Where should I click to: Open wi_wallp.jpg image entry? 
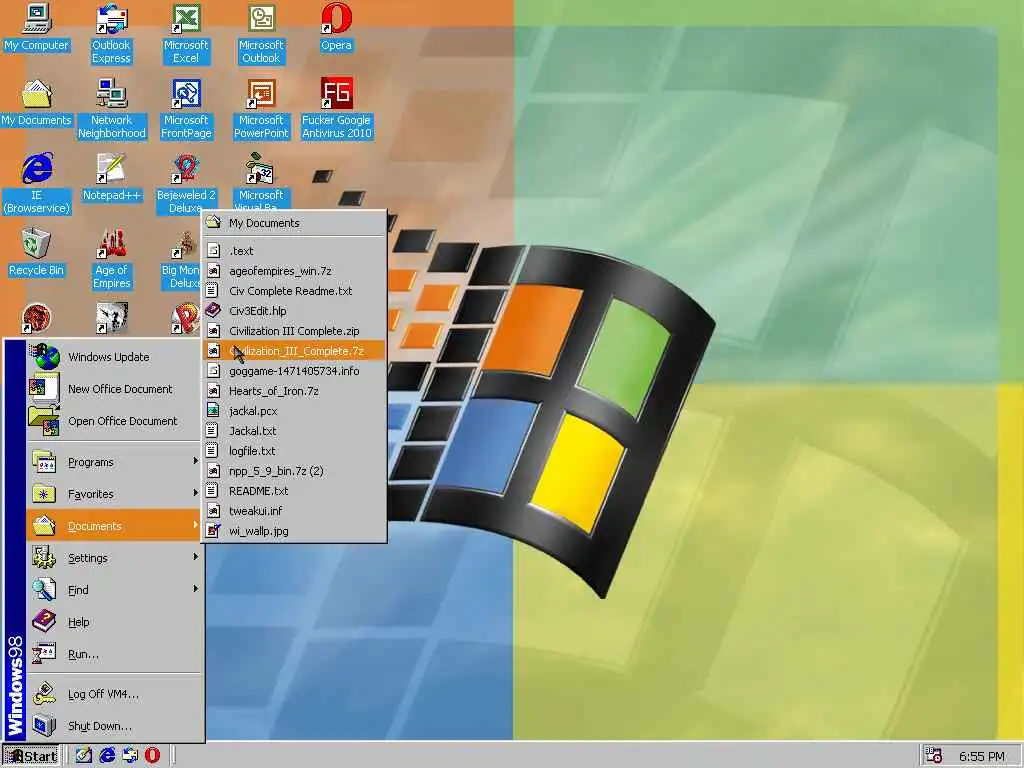pyautogui.click(x=294, y=531)
